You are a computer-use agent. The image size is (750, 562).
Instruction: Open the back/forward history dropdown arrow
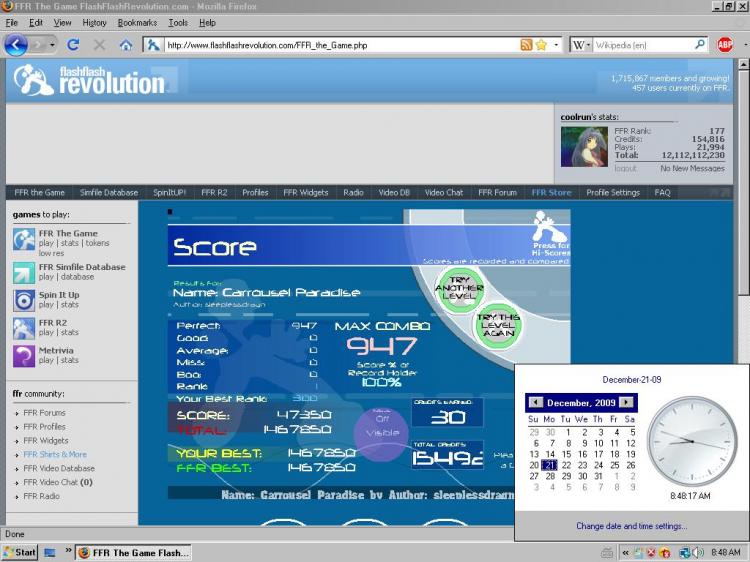52,45
